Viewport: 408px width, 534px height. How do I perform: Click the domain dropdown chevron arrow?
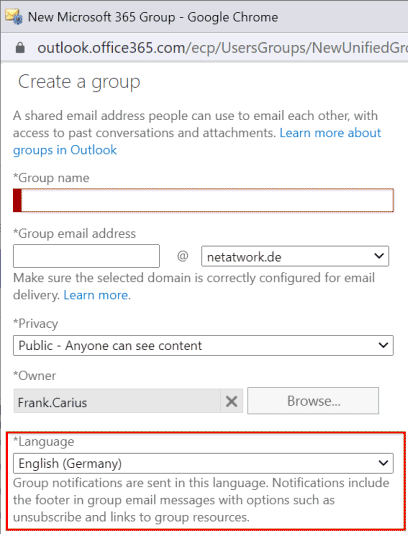point(379,256)
